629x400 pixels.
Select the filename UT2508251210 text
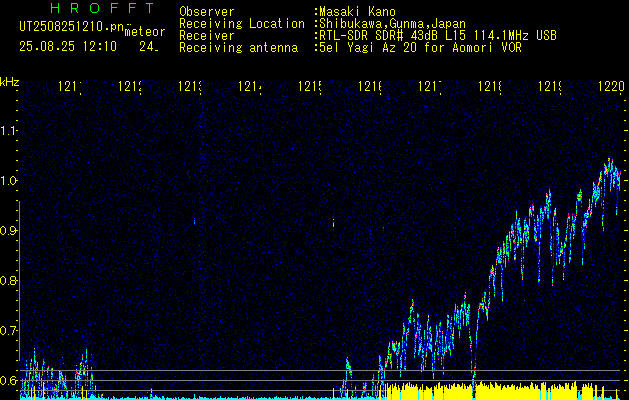71,27
